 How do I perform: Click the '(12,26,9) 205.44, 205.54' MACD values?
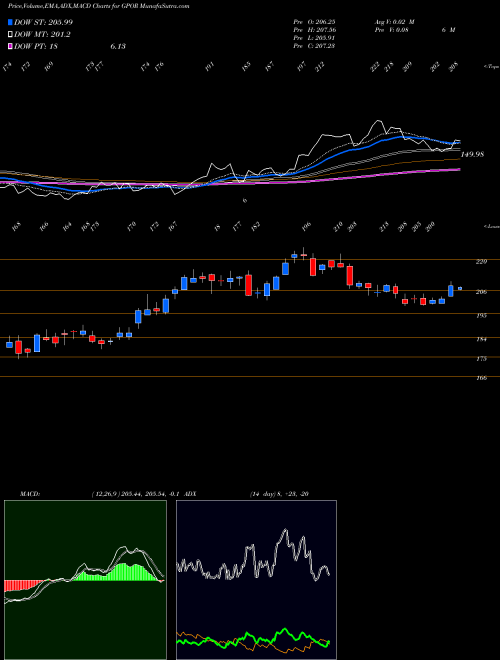click(x=128, y=494)
